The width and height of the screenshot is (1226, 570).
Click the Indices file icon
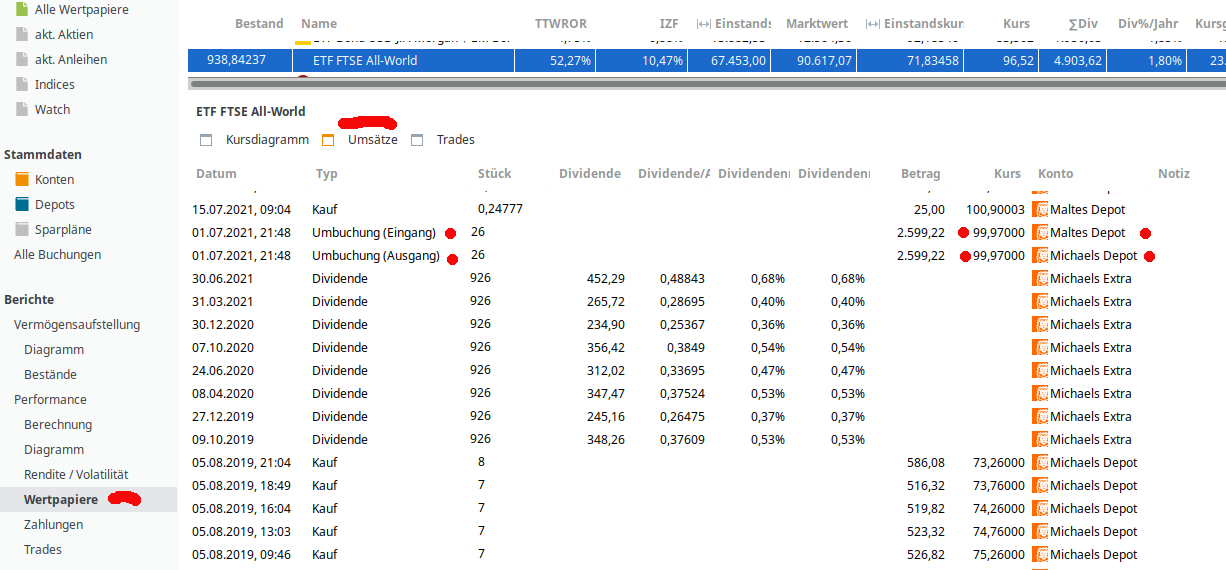(22, 84)
